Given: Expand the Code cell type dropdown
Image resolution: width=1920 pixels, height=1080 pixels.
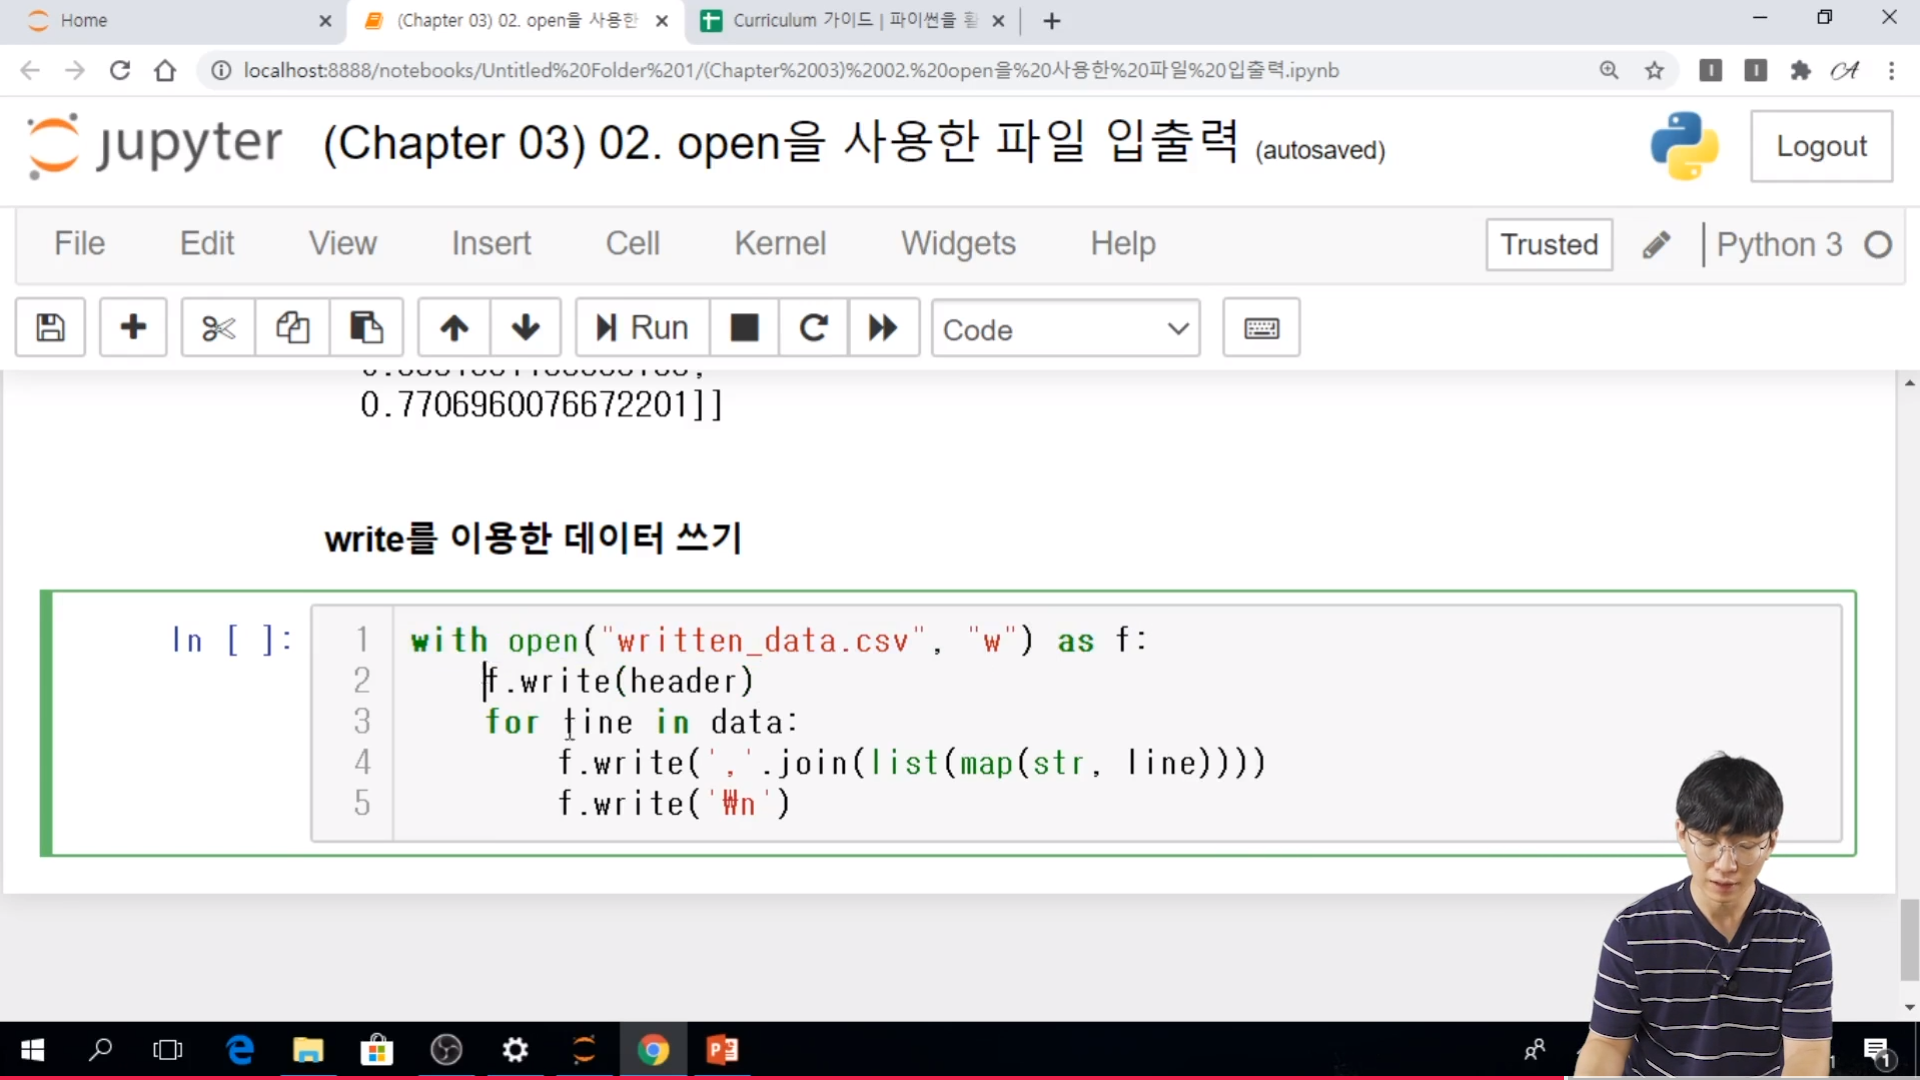Looking at the screenshot, I should pos(1065,329).
